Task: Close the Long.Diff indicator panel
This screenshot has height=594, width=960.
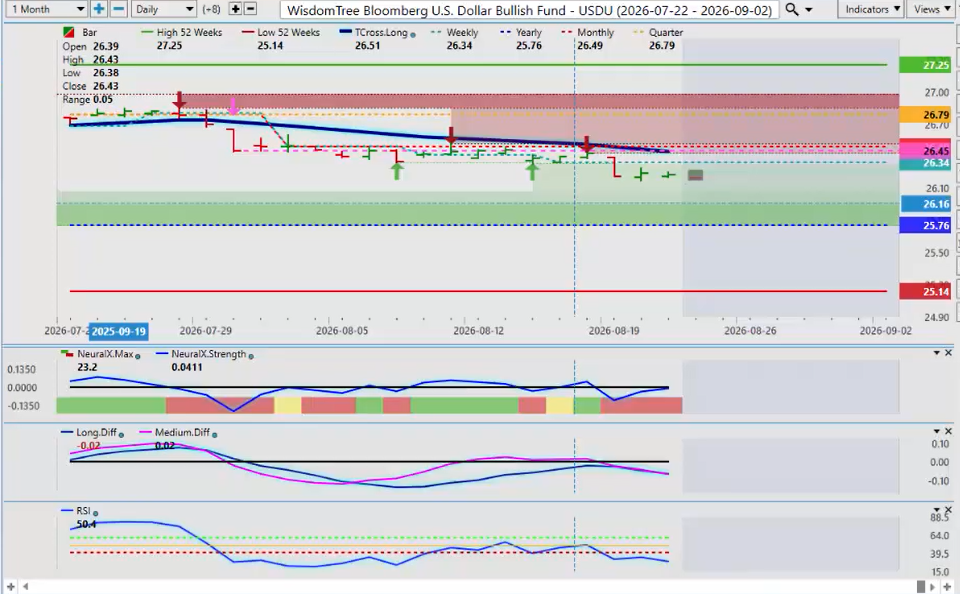Action: tap(948, 431)
